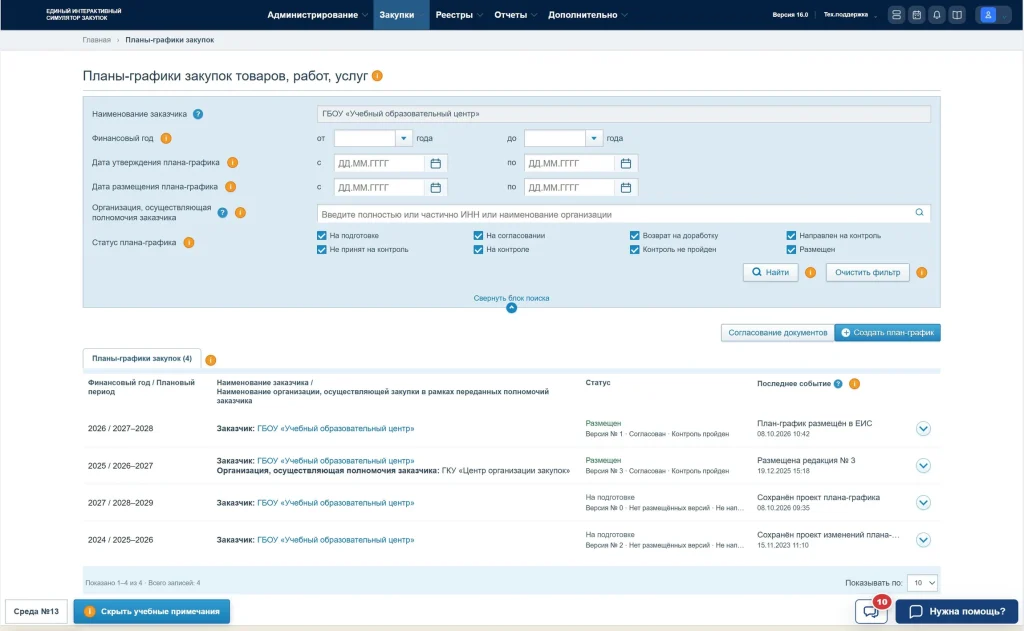Open the notifications bell icon

tap(936, 15)
